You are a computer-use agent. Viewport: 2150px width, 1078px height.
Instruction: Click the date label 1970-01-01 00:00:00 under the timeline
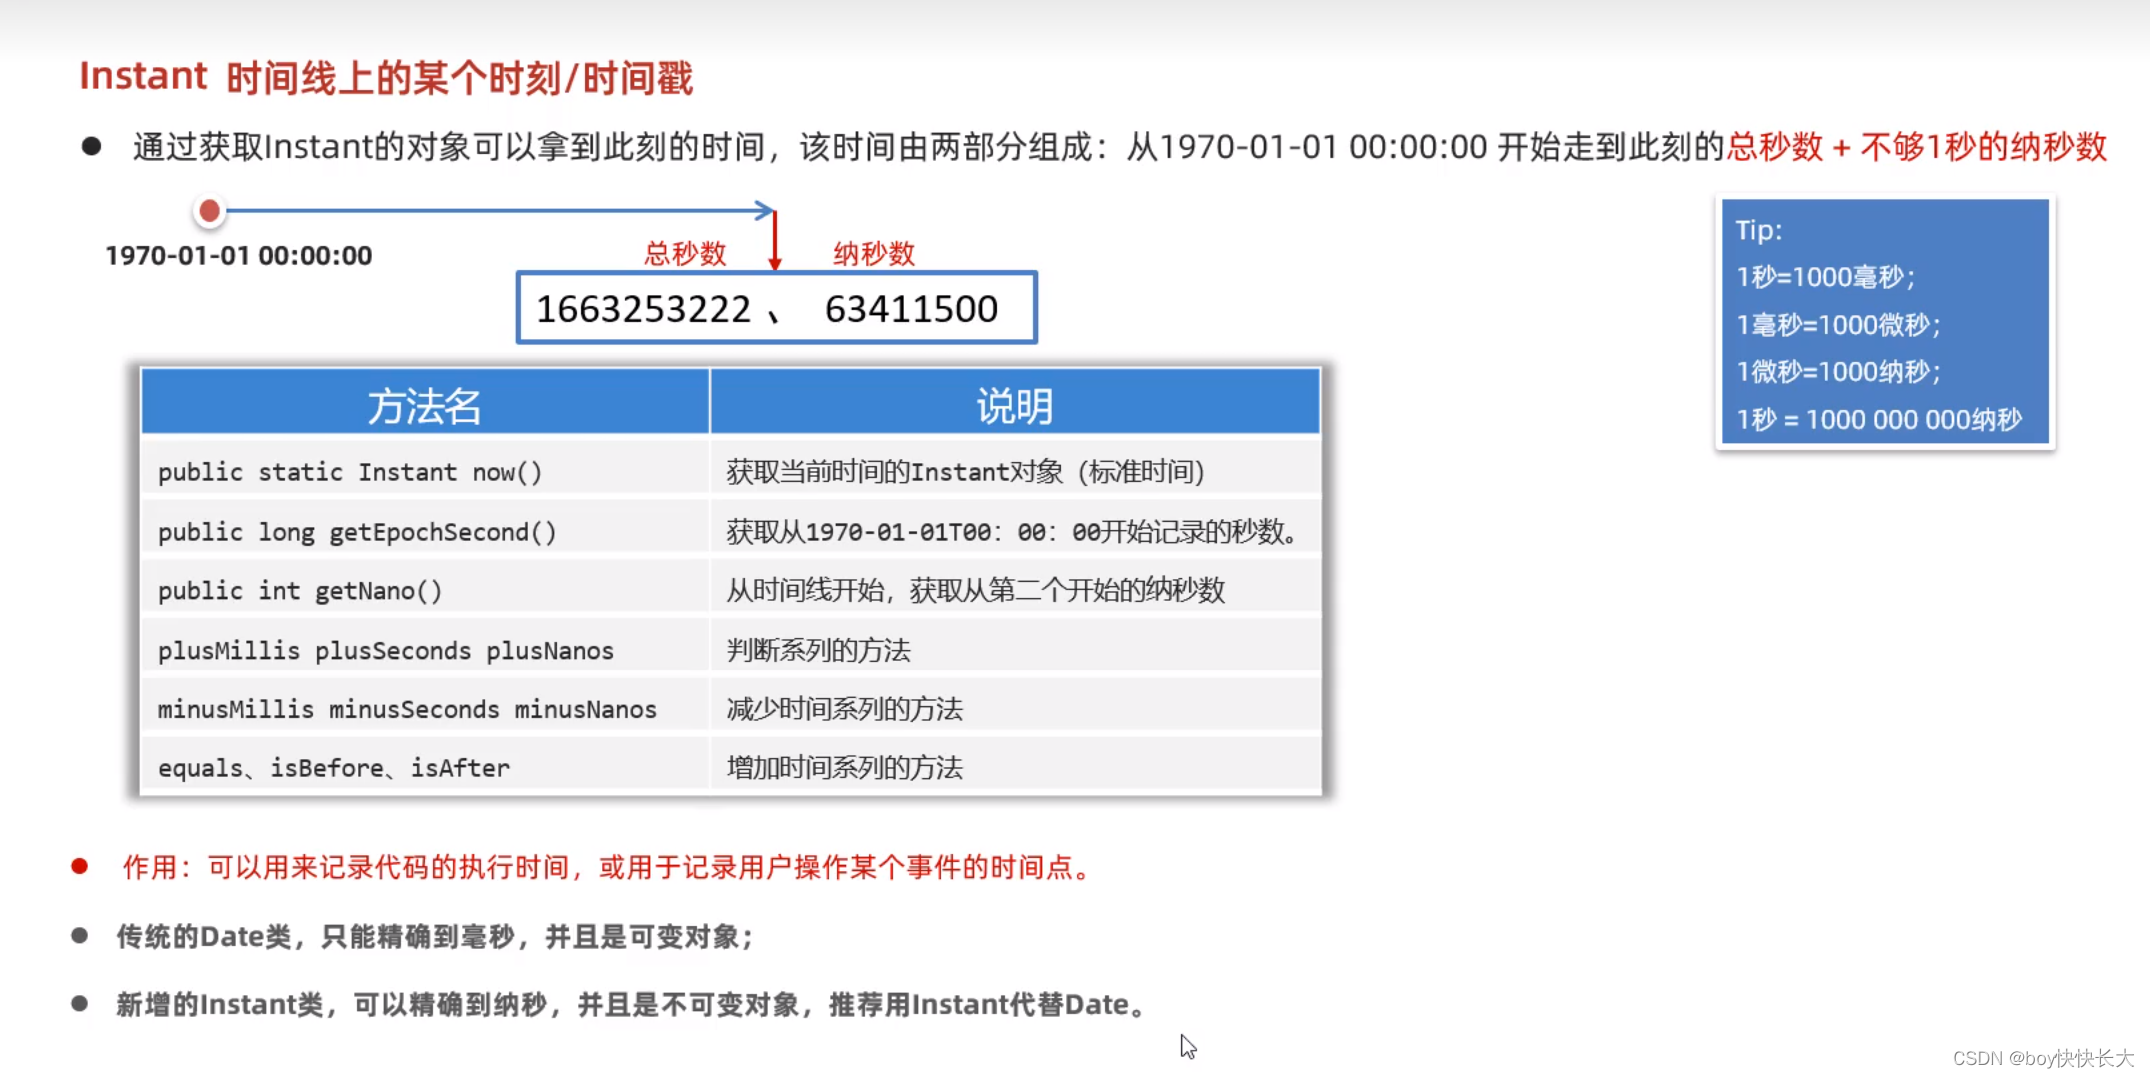tap(238, 256)
